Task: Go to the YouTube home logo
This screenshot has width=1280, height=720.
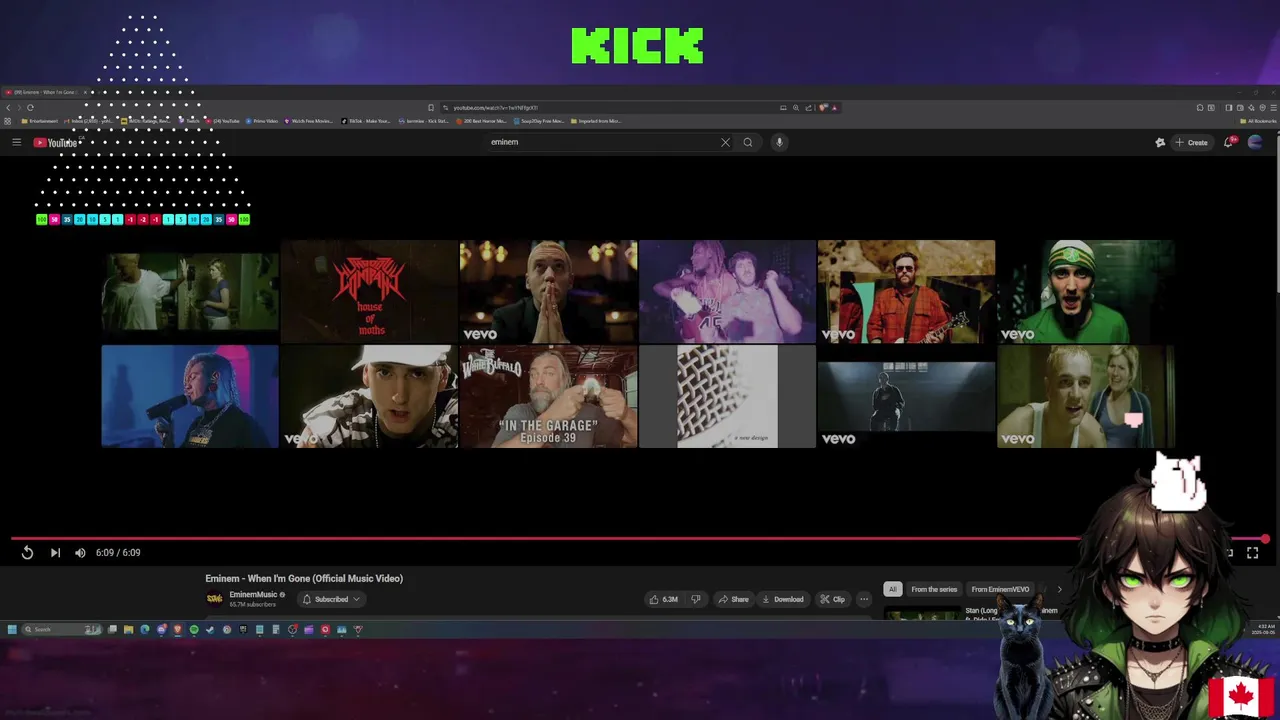Action: point(55,142)
